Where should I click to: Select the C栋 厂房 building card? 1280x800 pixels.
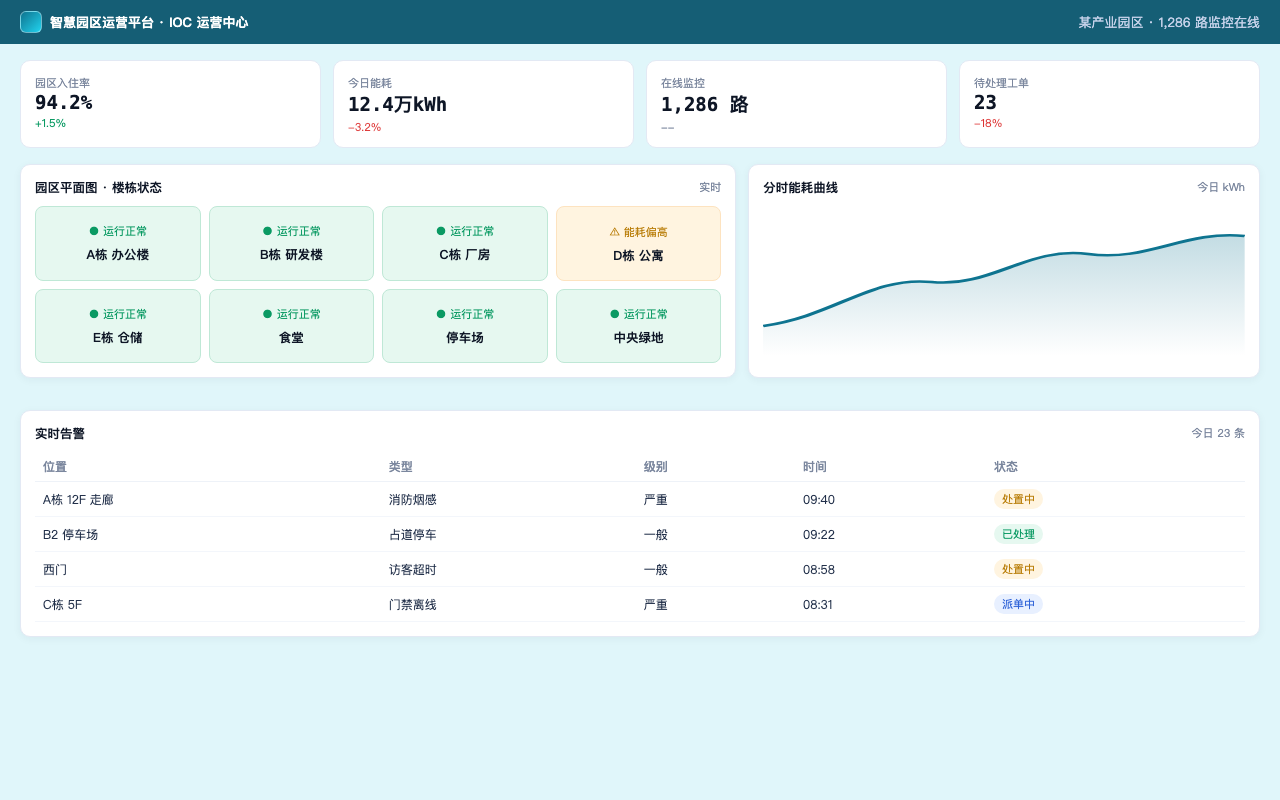point(465,243)
